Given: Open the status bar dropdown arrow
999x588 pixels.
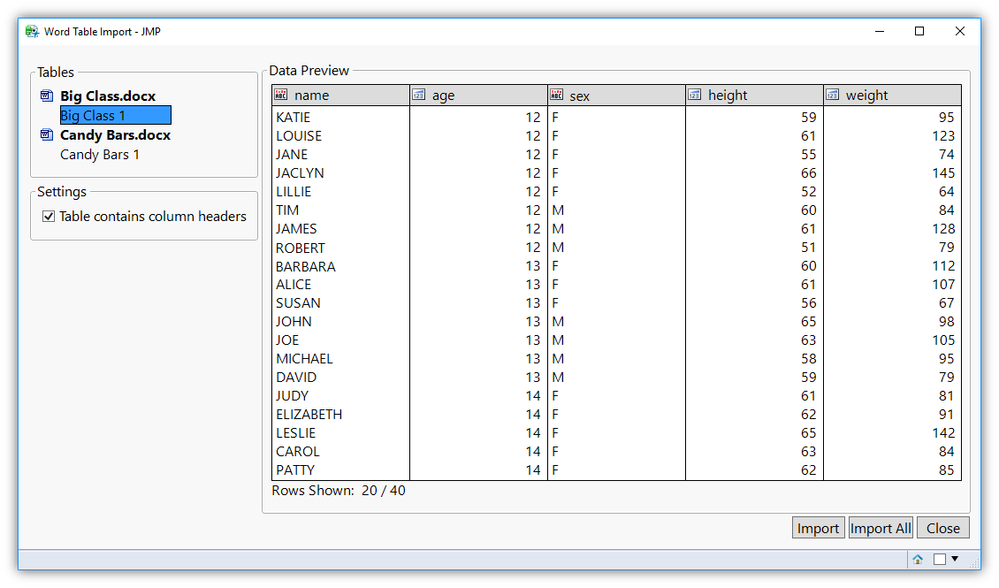Looking at the screenshot, I should (x=954, y=559).
